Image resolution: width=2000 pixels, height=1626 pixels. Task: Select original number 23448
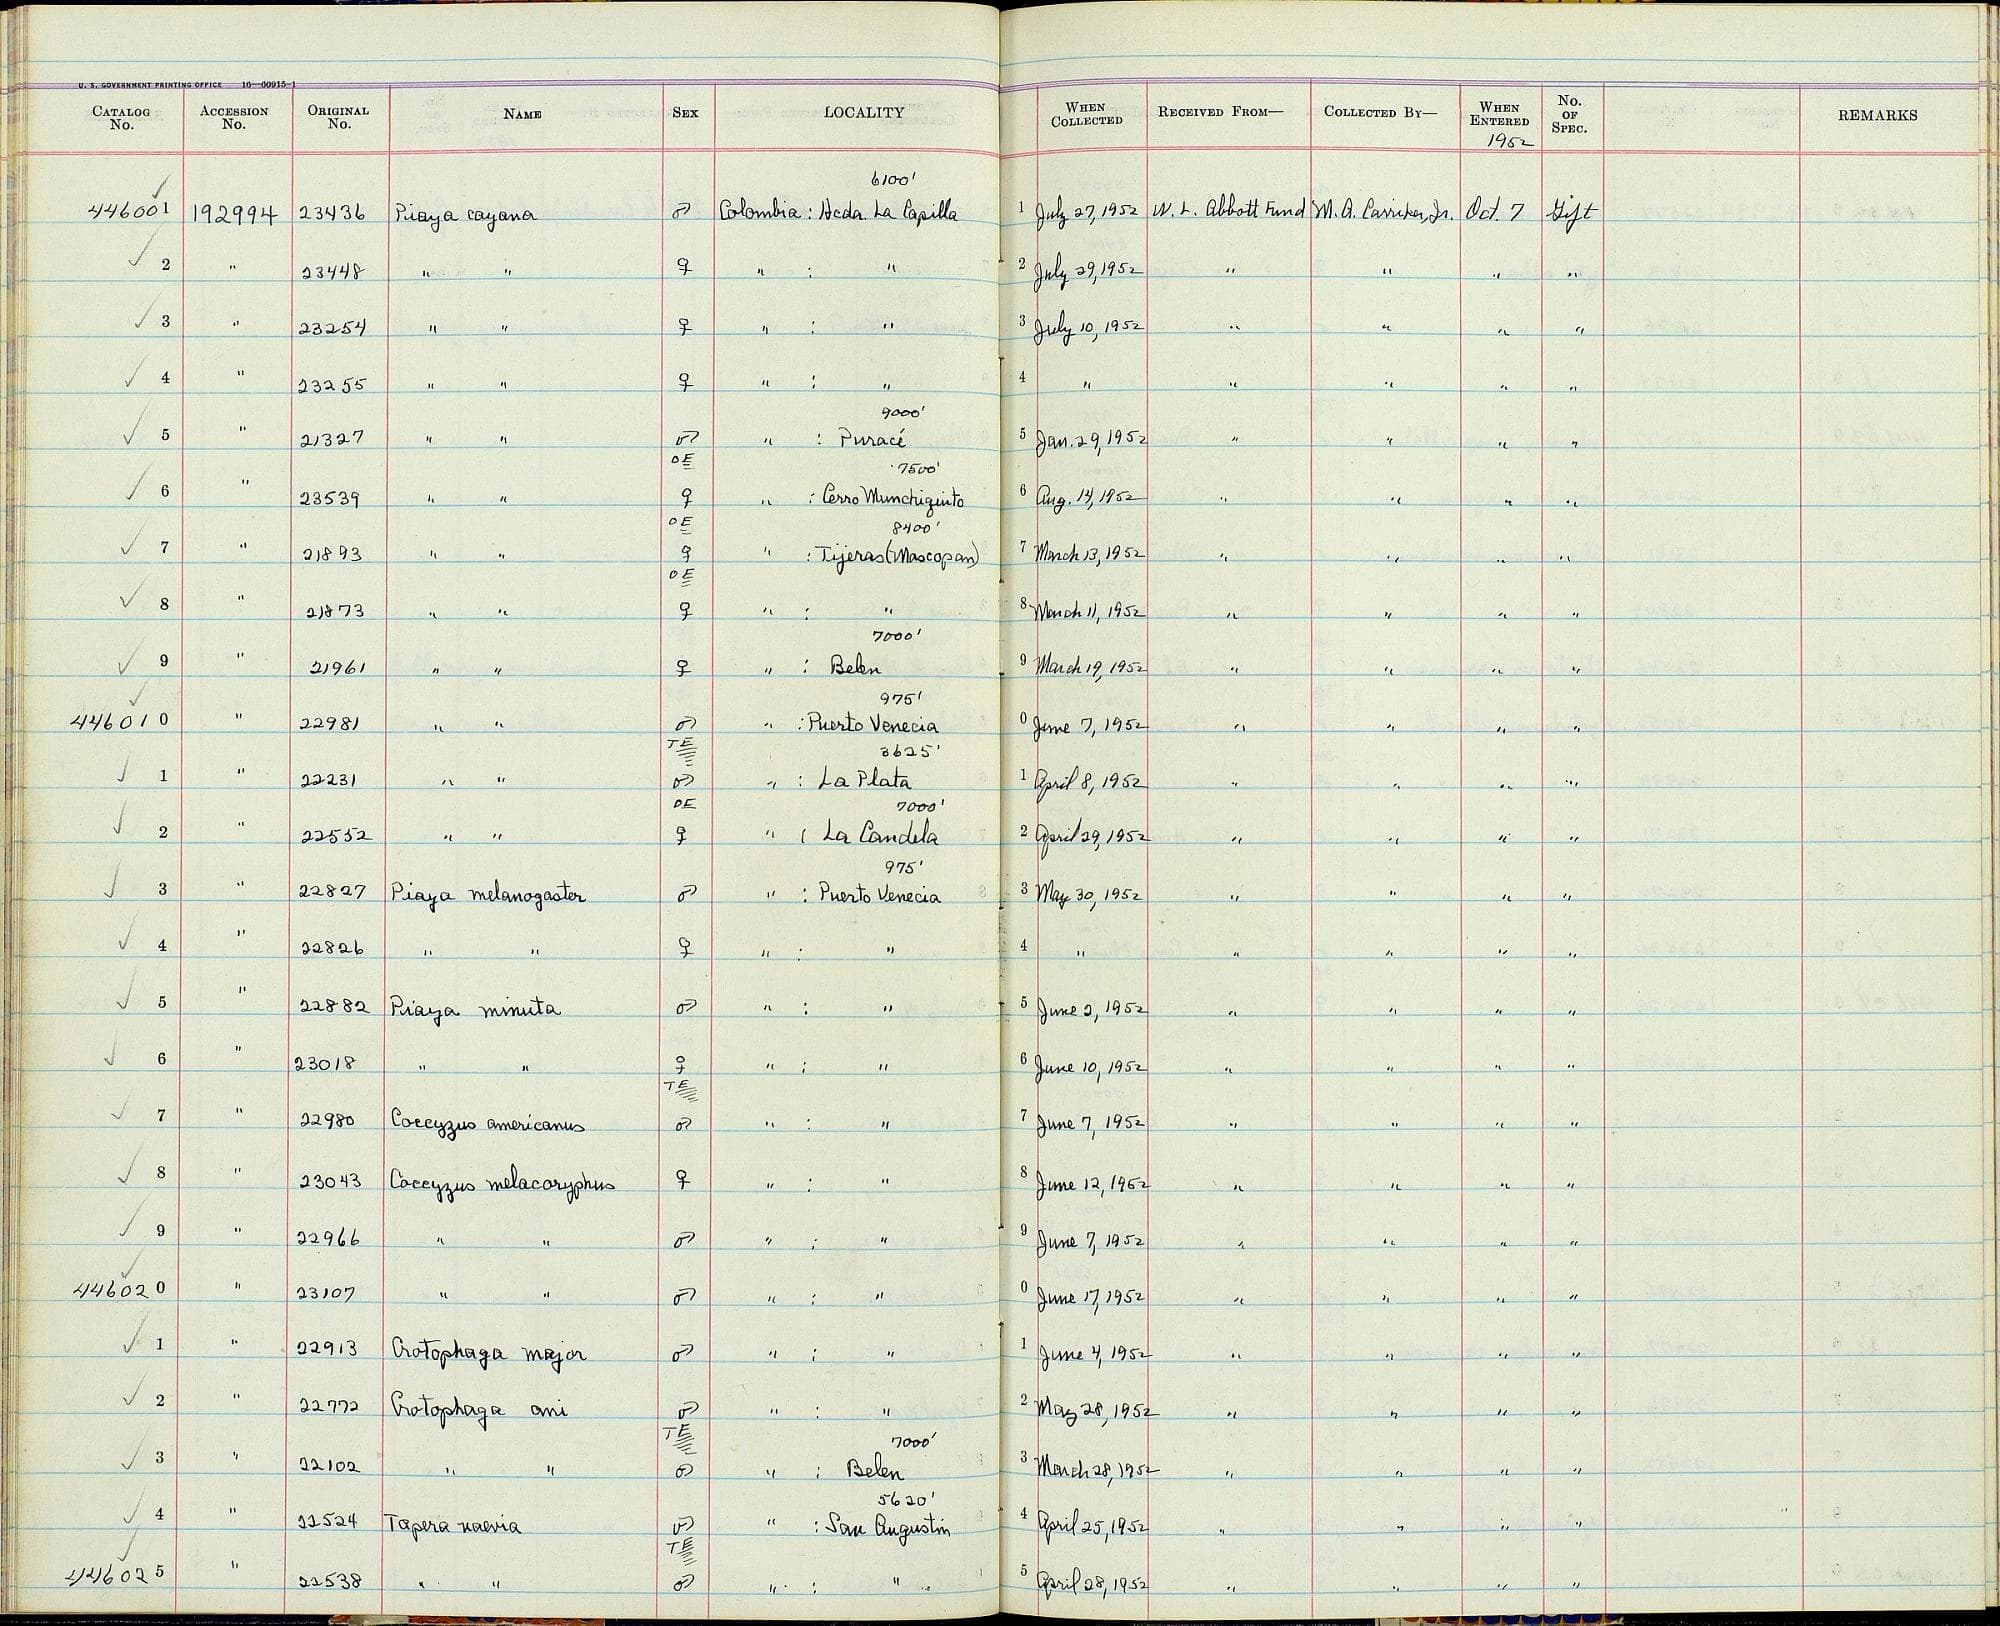334,271
